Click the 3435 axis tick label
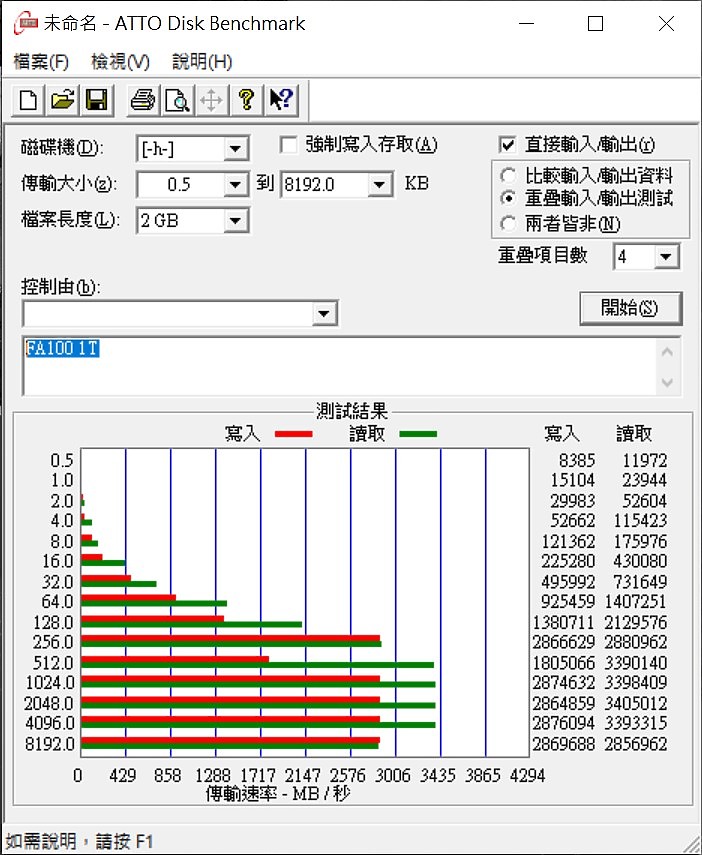The image size is (702, 855). click(437, 775)
